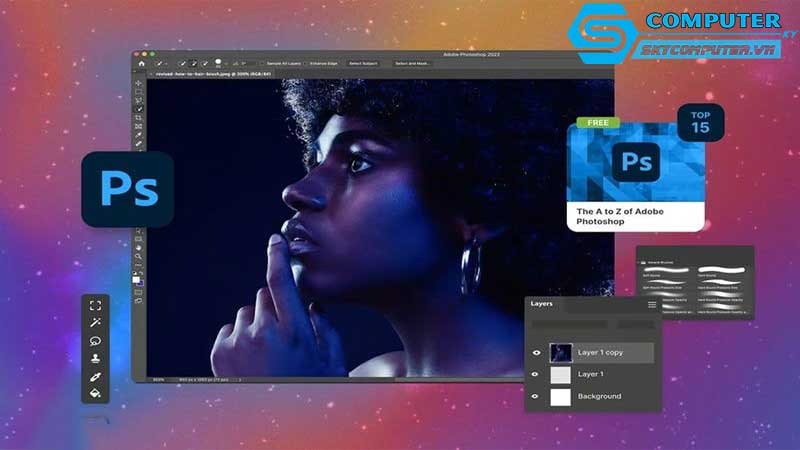Open the Layers panel hamburger menu
800x450 pixels.
tap(652, 304)
